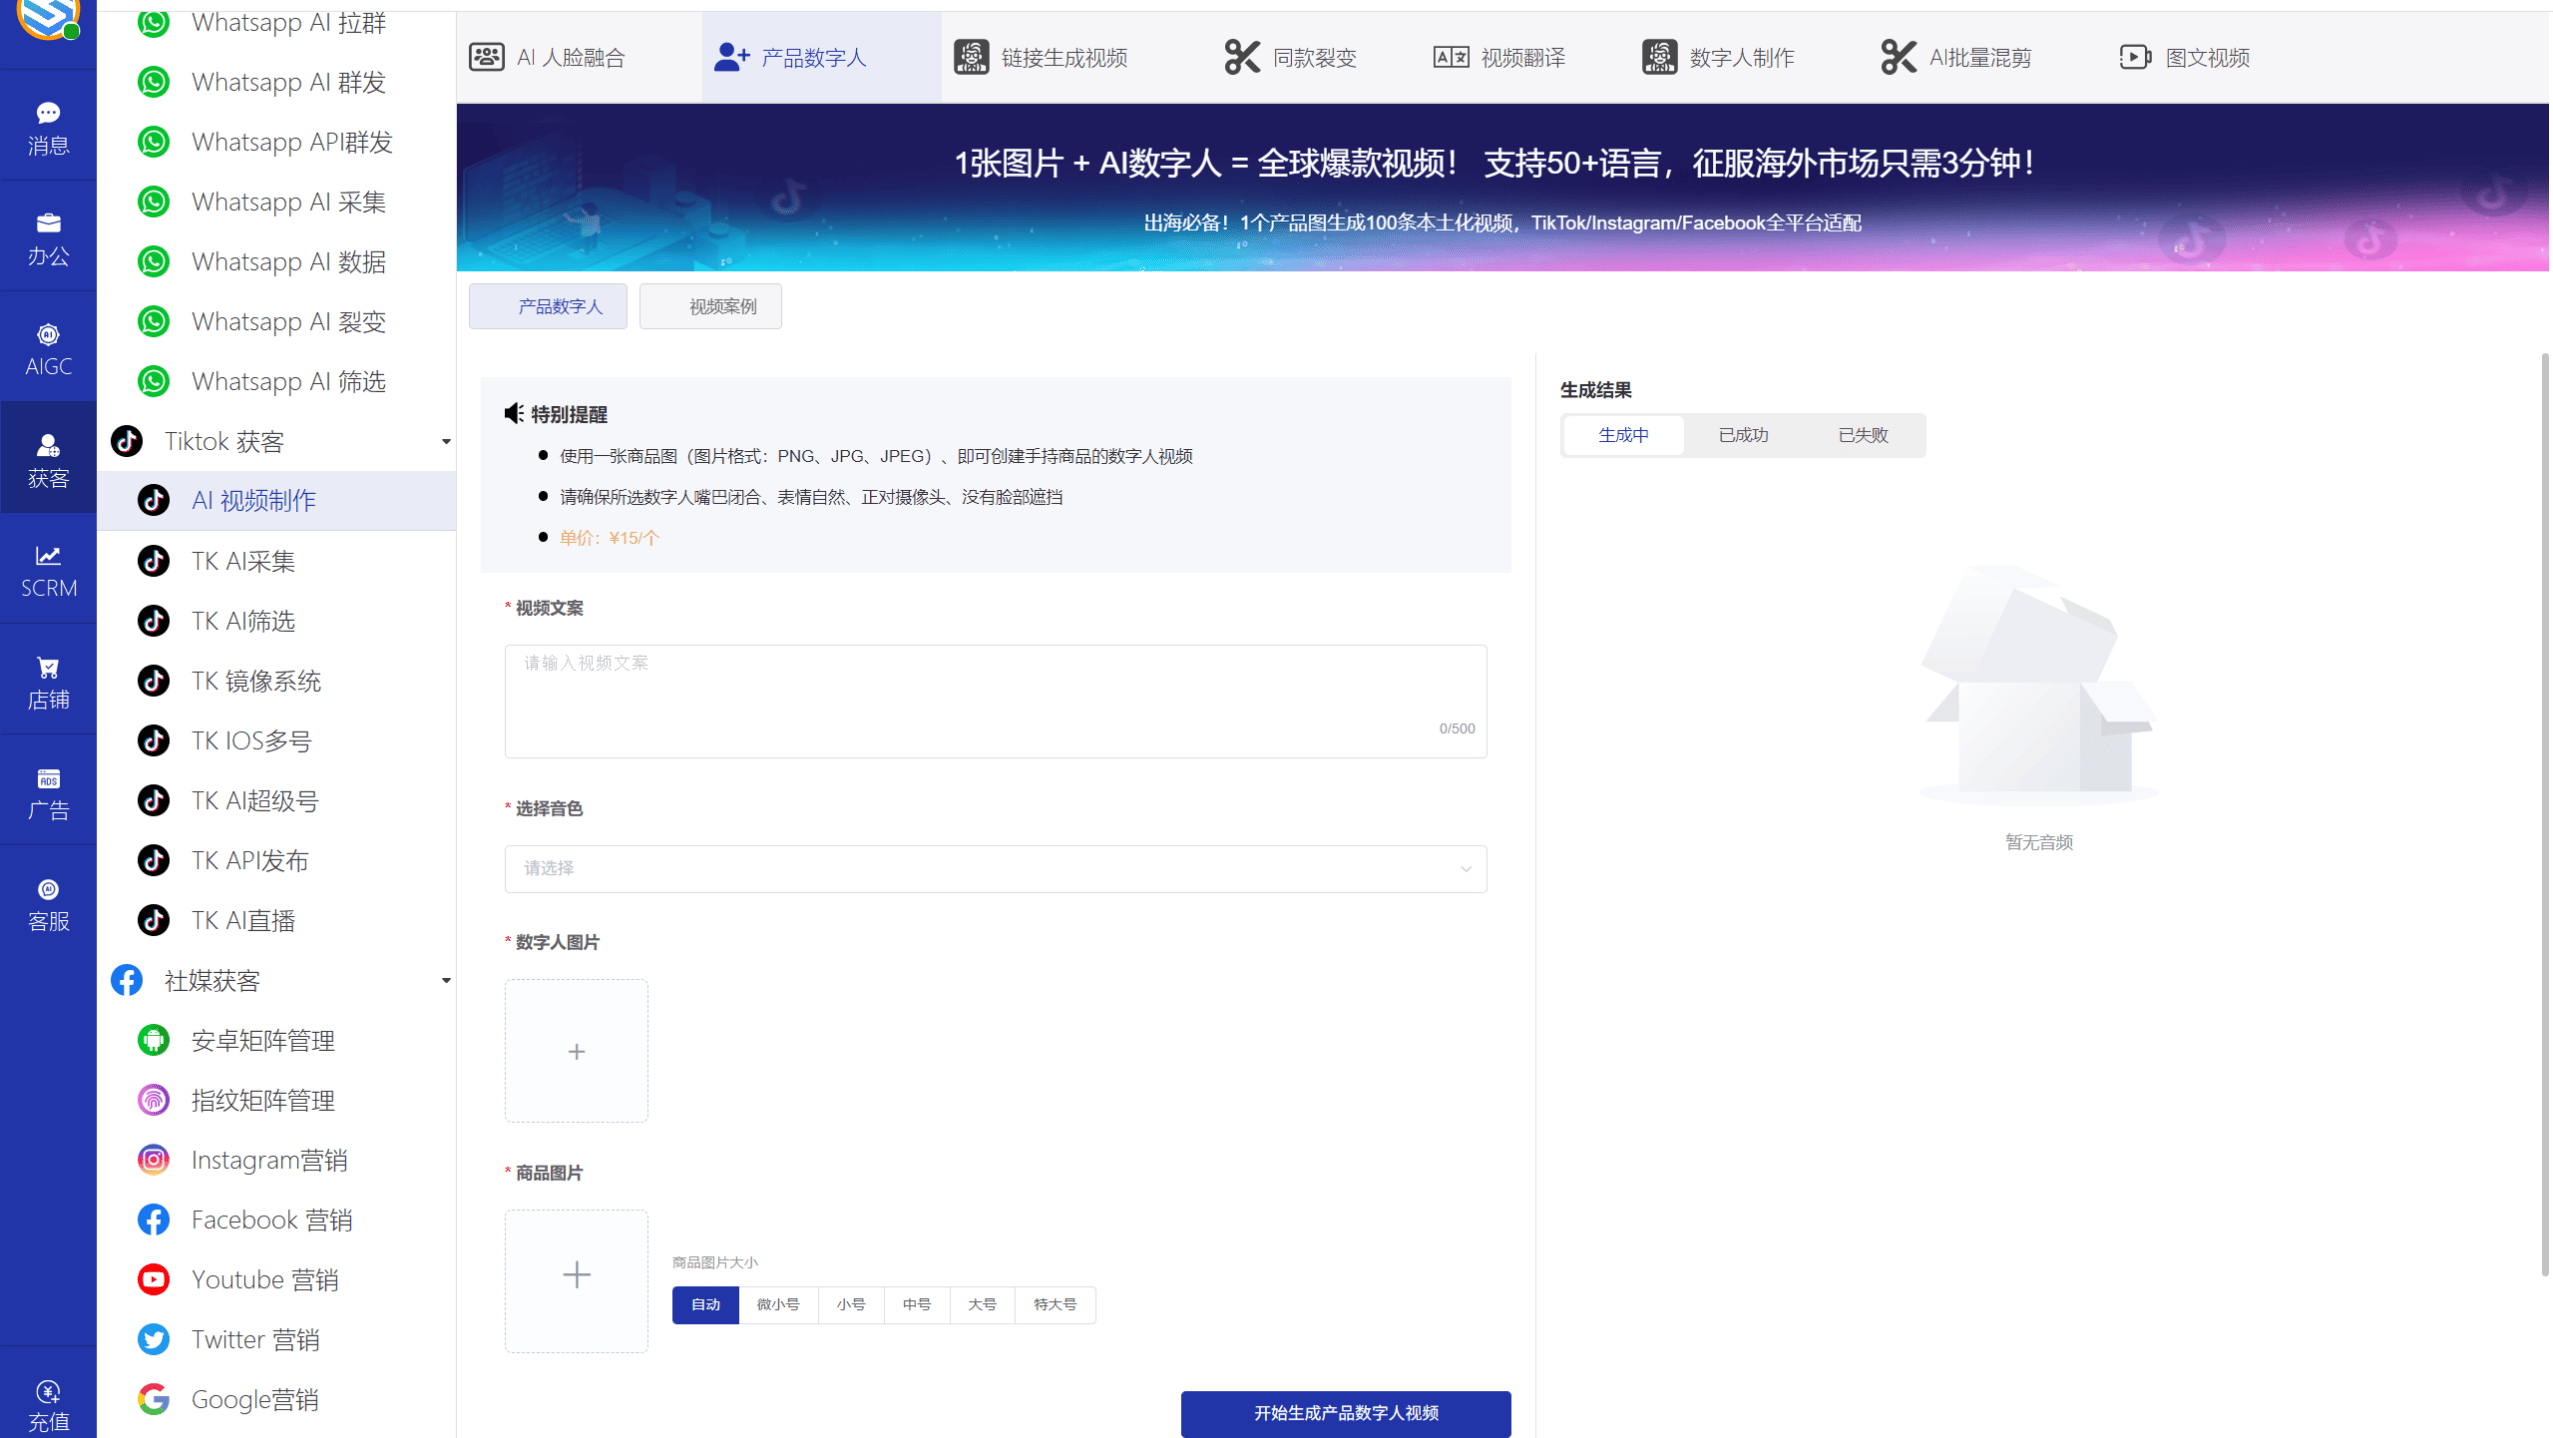Switch to the 已成功 results filter
The width and height of the screenshot is (2553, 1438).
tap(1743, 434)
